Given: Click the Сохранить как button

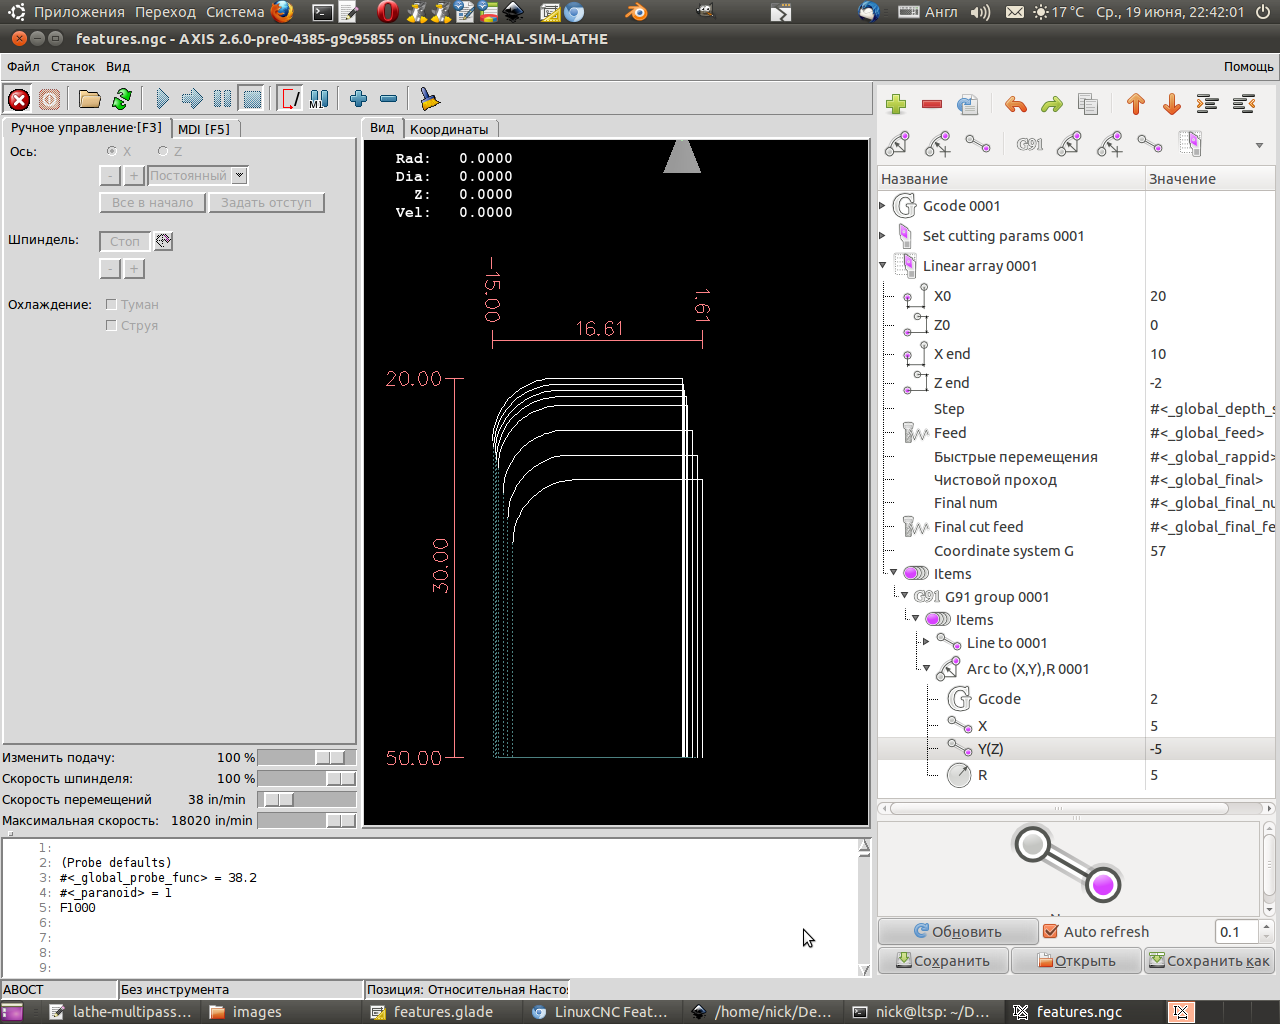Looking at the screenshot, I should [1210, 961].
